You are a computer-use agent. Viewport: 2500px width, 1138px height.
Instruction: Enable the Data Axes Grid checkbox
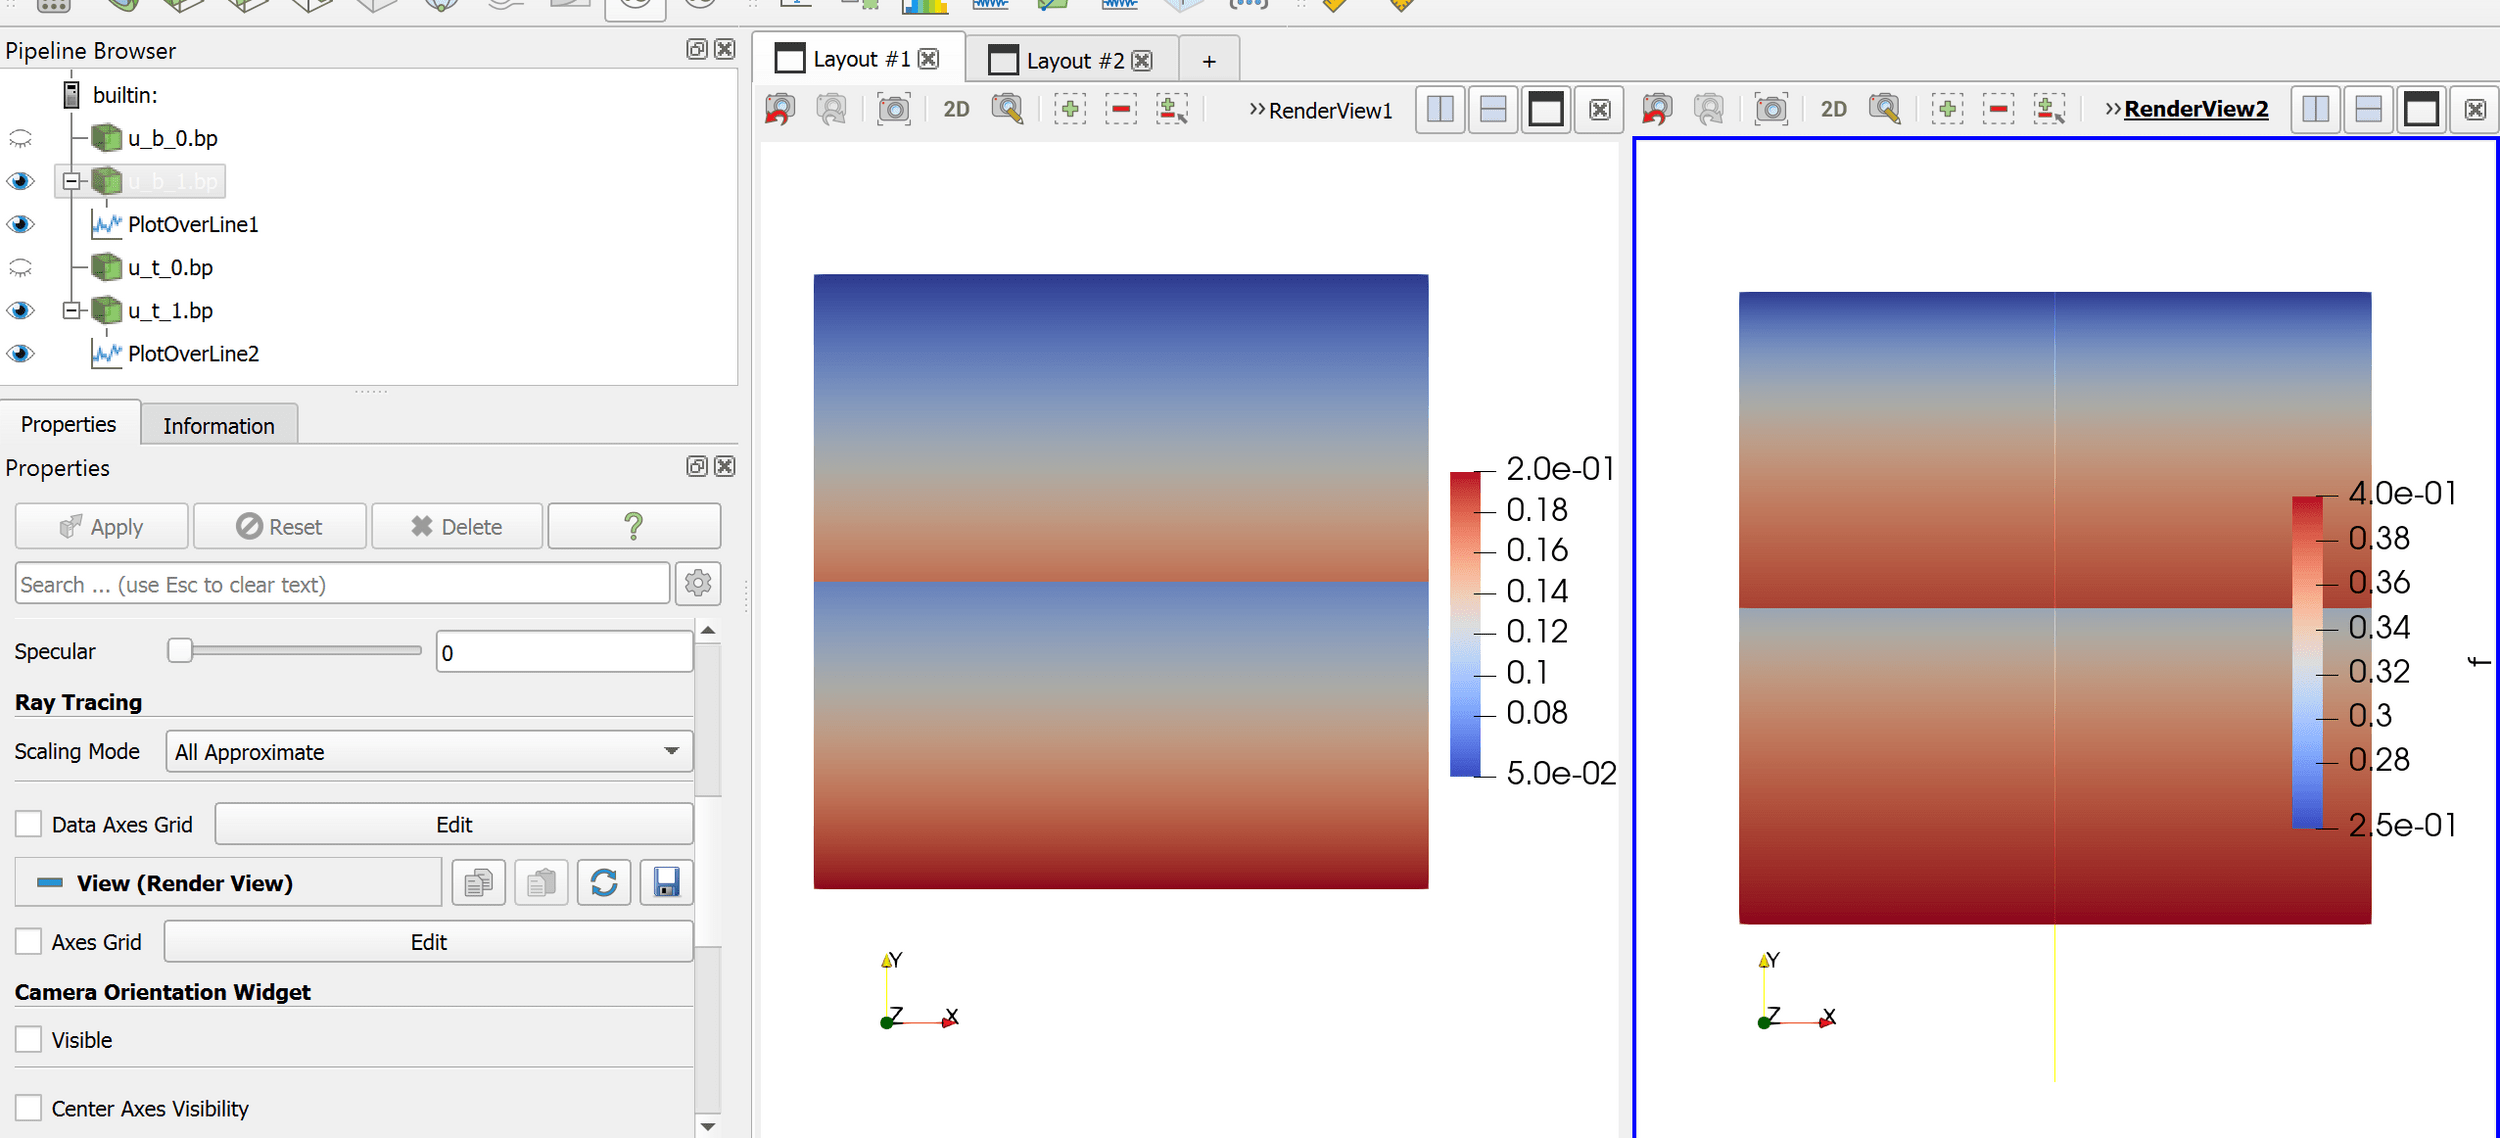pos(29,824)
